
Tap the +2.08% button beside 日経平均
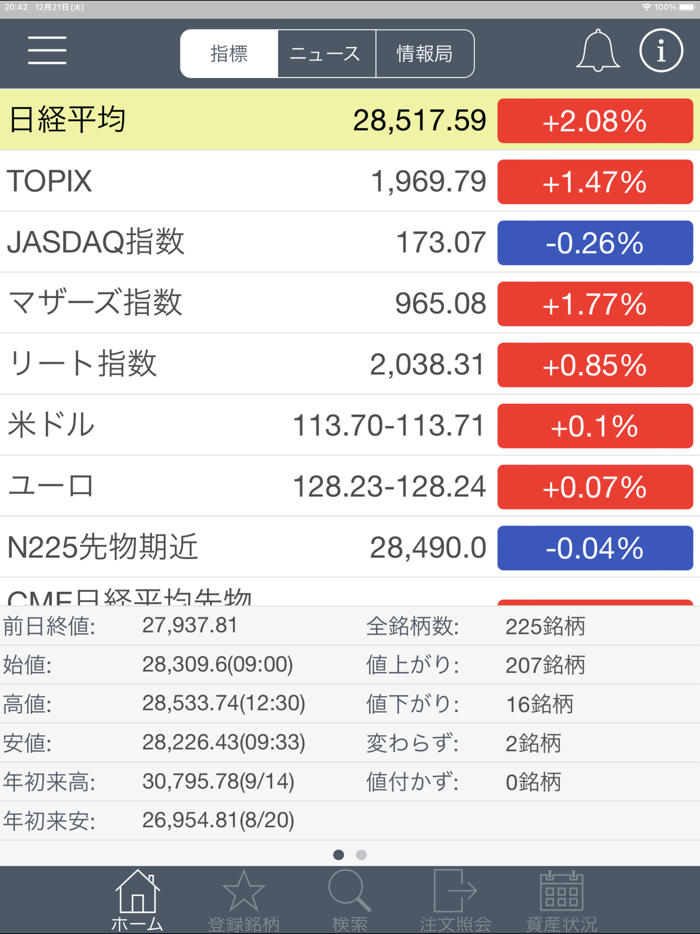[x=595, y=120]
